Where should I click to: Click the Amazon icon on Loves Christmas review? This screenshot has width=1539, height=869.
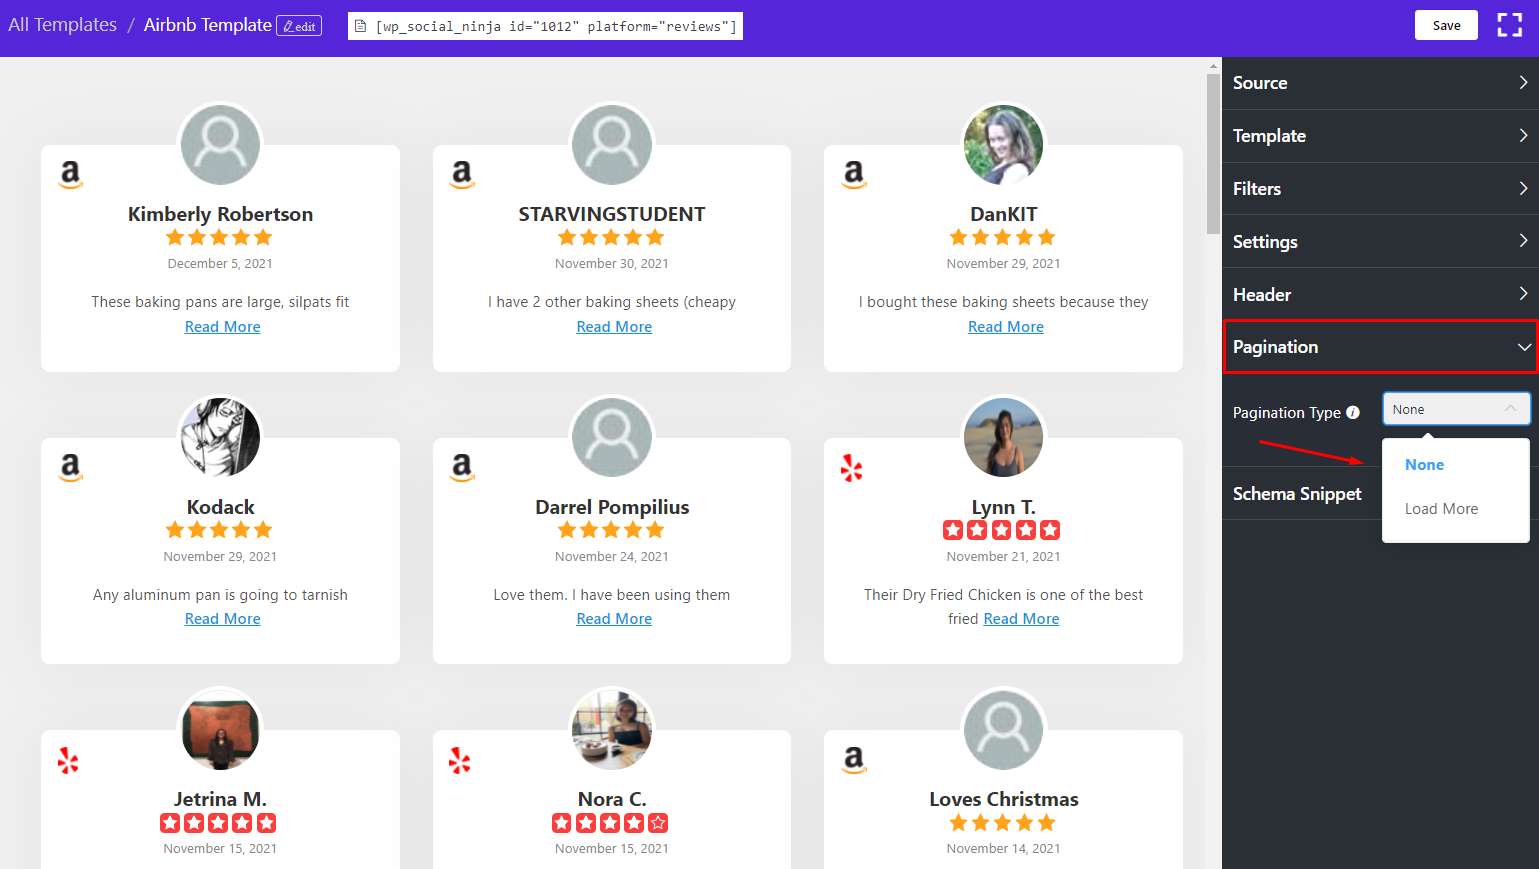point(854,760)
